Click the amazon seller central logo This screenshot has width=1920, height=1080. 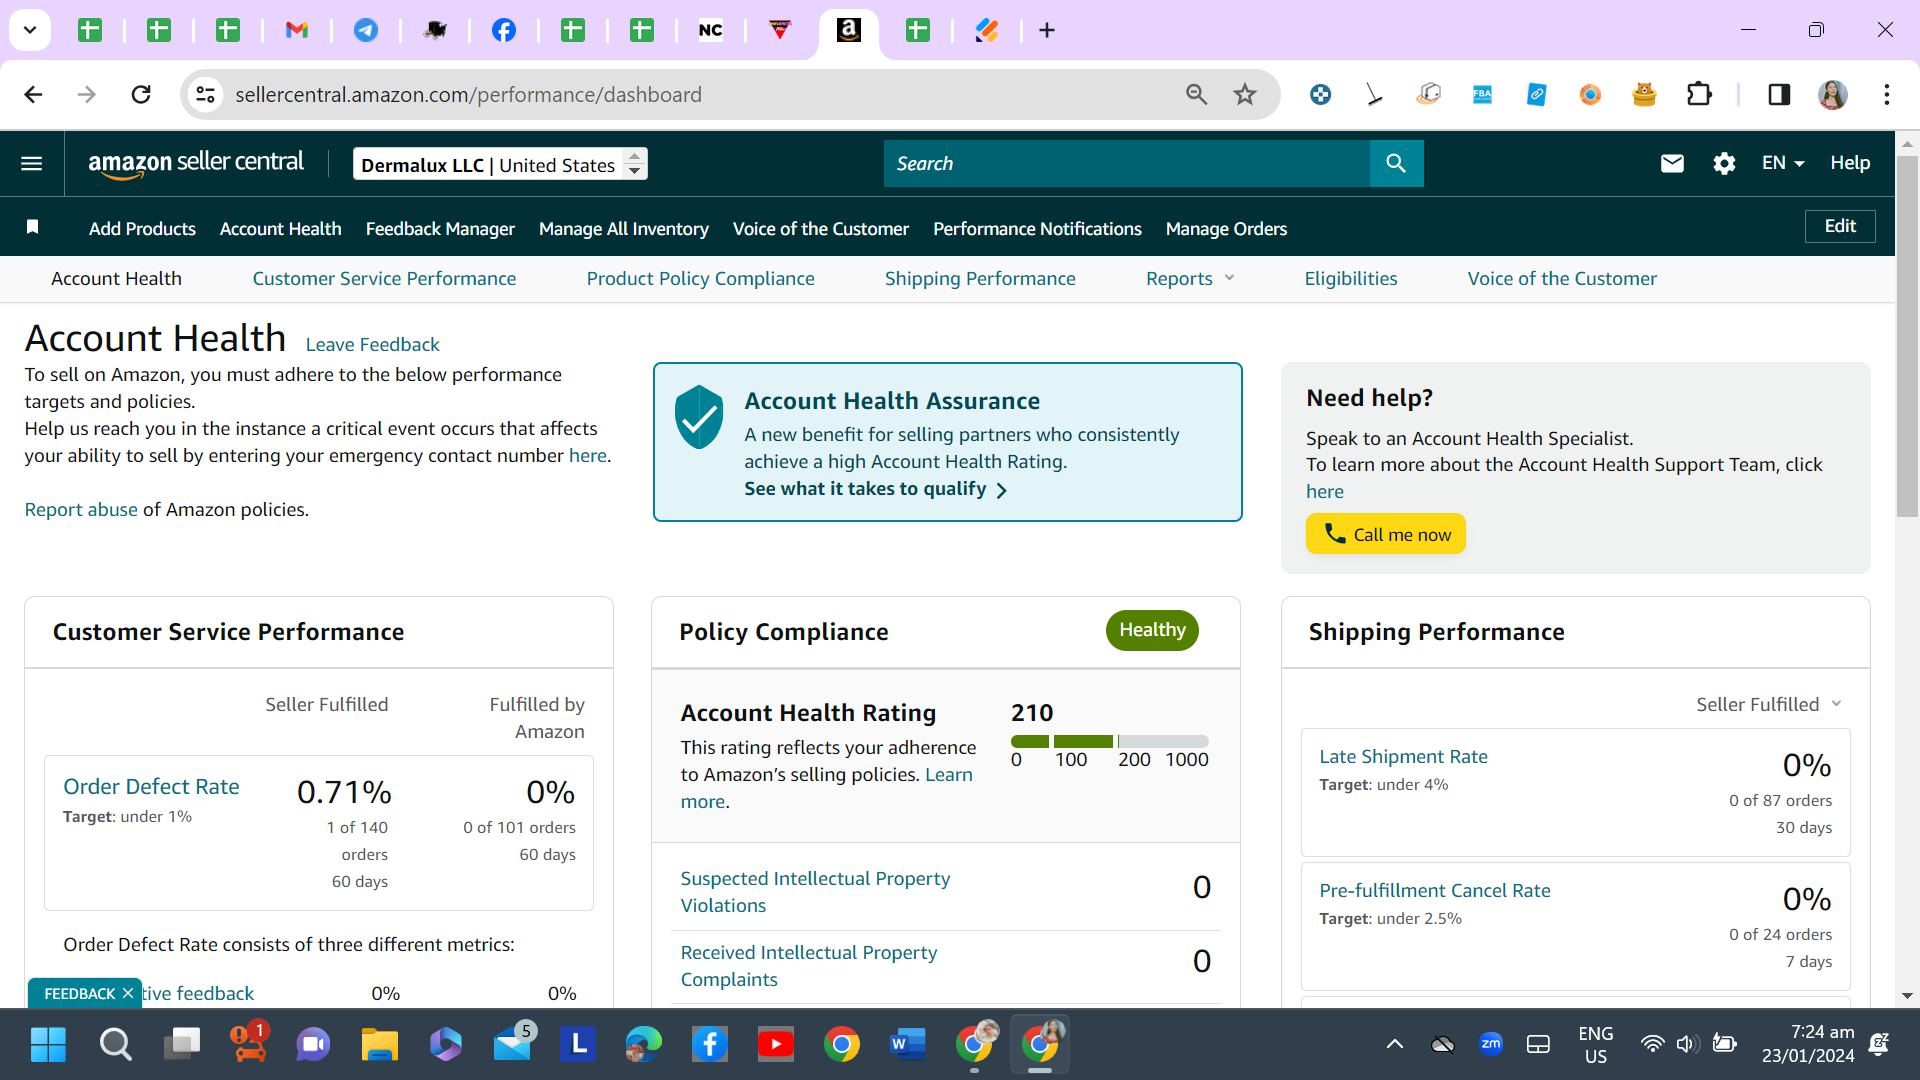(196, 163)
